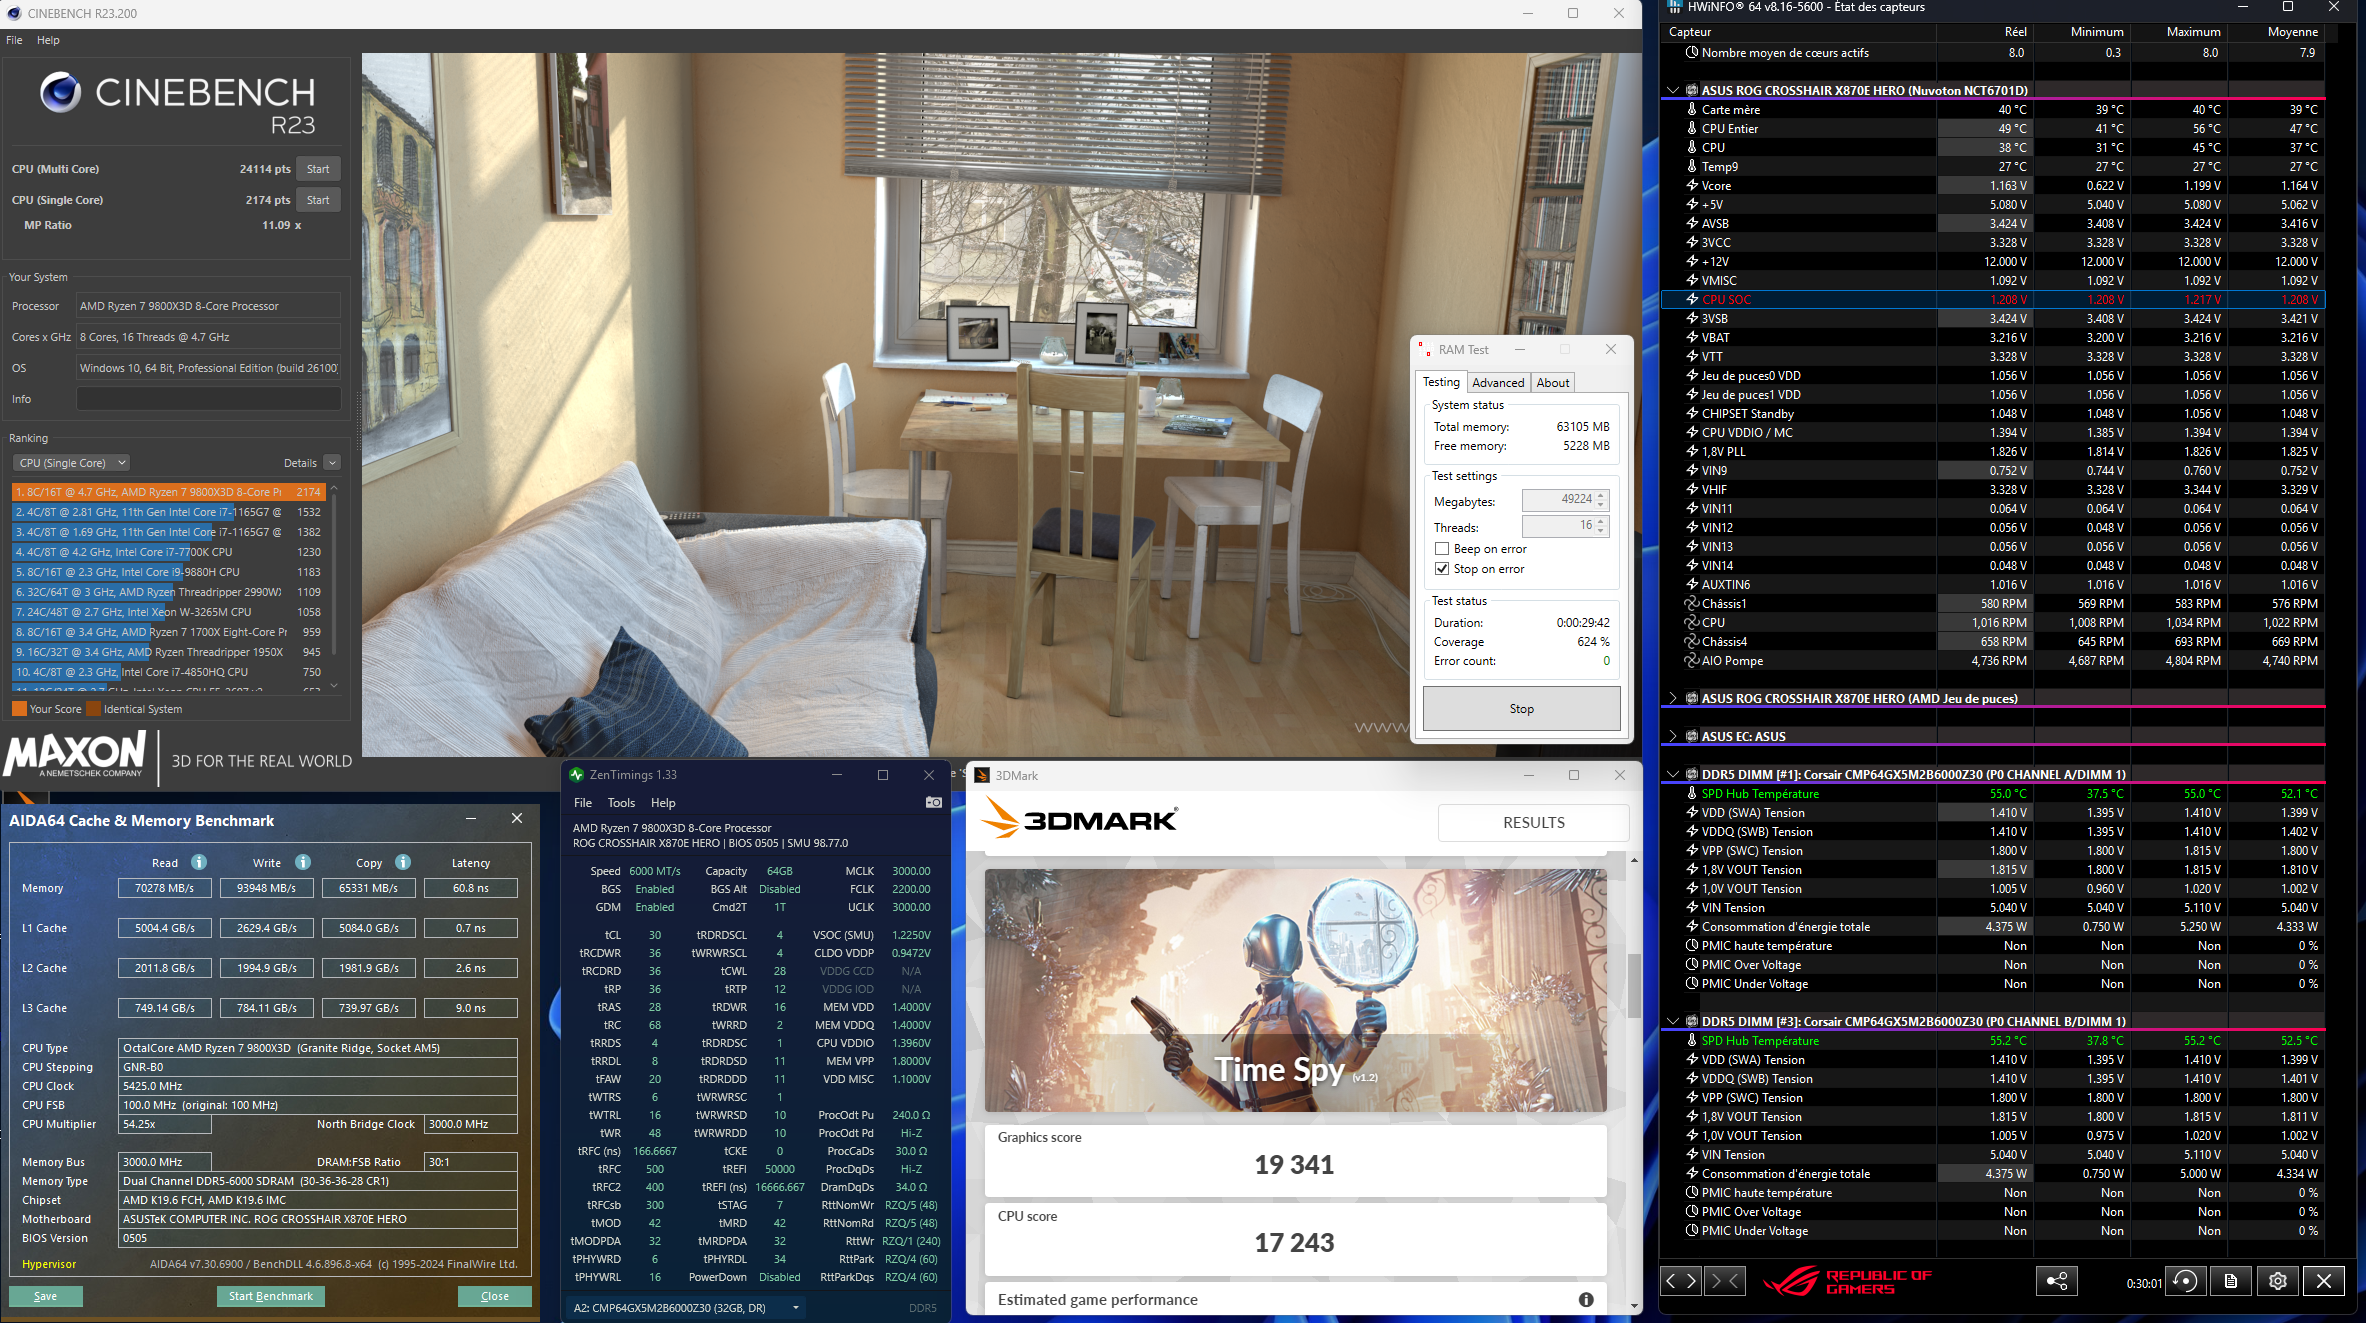The width and height of the screenshot is (2366, 1323).
Task: Uncheck Stop on error checkbox
Action: tap(1442, 569)
